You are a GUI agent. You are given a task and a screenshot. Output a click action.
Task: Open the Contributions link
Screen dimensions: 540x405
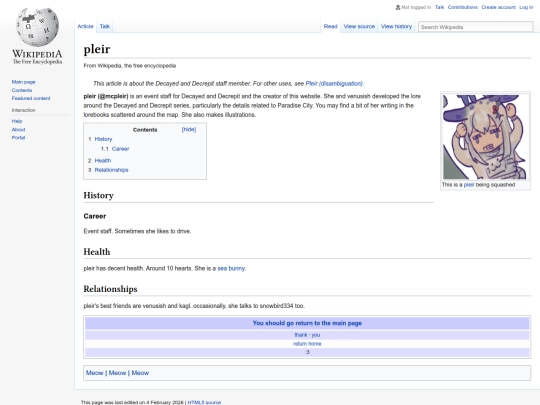coord(463,7)
